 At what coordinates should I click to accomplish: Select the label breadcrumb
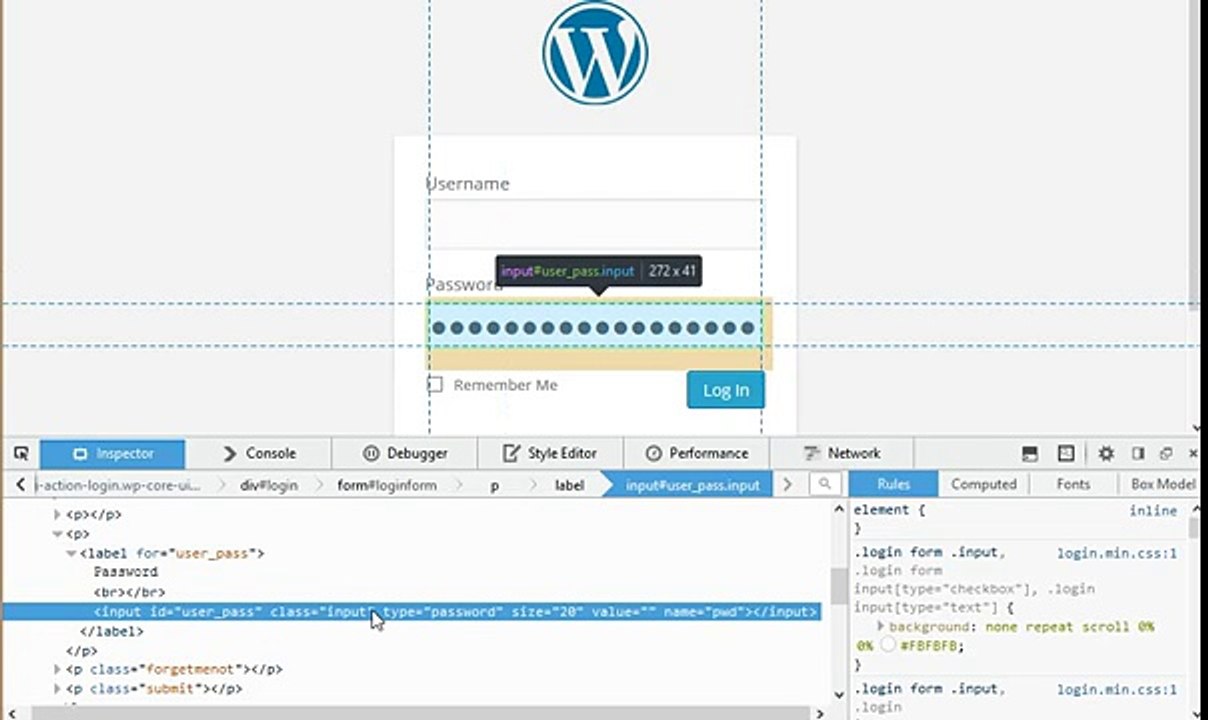tap(569, 485)
